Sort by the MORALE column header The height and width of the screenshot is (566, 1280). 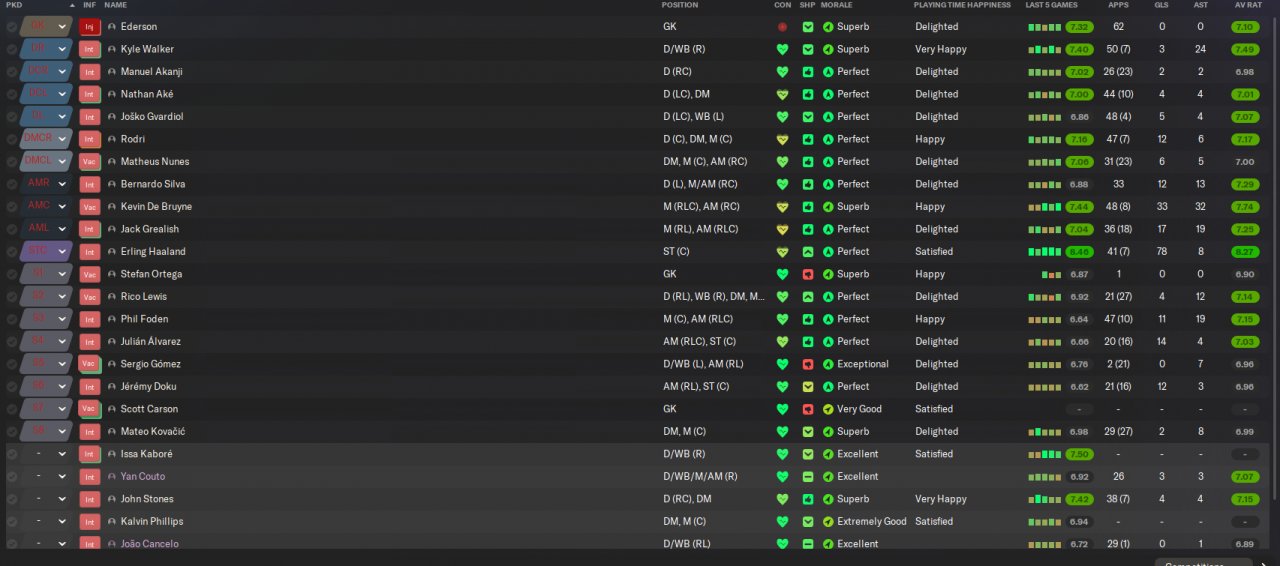pyautogui.click(x=837, y=5)
